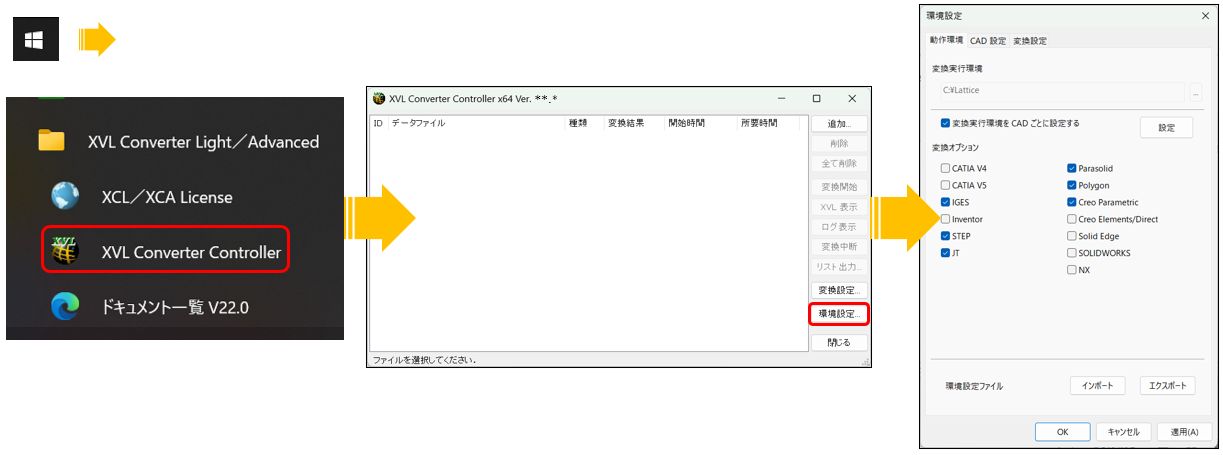This screenshot has height=455, width=1223.
Task: Uncheck the Parasolid checkbox
Action: pos(1072,168)
